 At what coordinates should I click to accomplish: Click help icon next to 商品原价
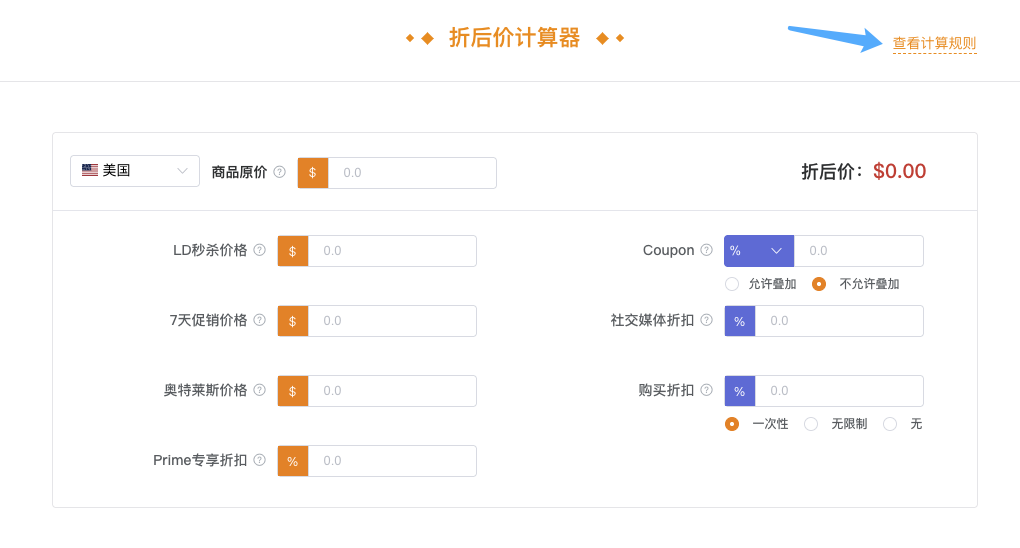[x=280, y=172]
